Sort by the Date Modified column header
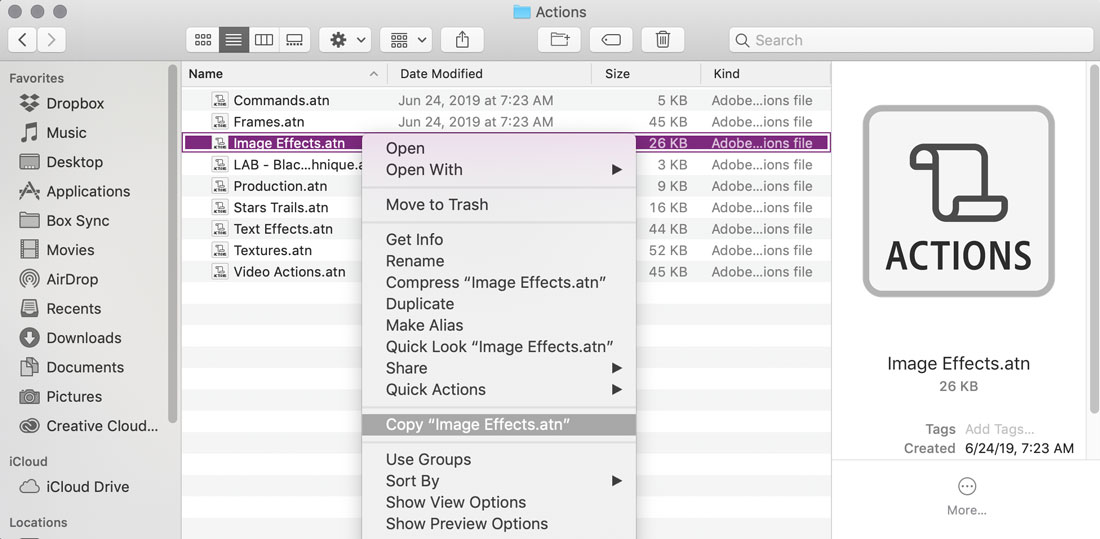Image resolution: width=1100 pixels, height=539 pixels. [x=490, y=74]
